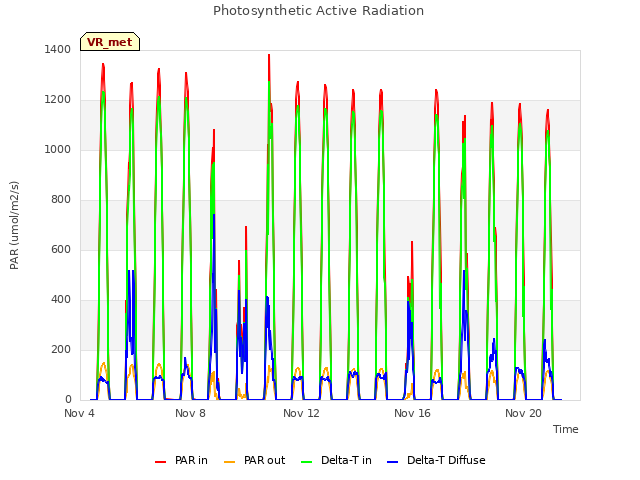Click the 800 y-axis value

tap(61, 200)
